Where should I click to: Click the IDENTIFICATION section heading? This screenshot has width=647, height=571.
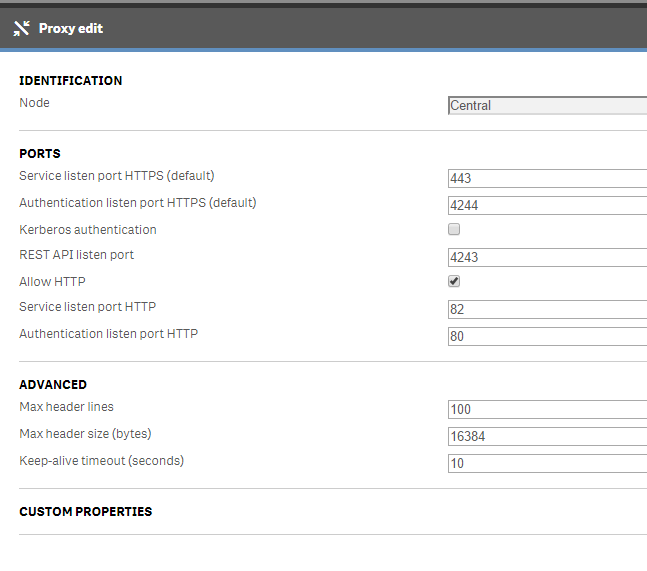(71, 81)
